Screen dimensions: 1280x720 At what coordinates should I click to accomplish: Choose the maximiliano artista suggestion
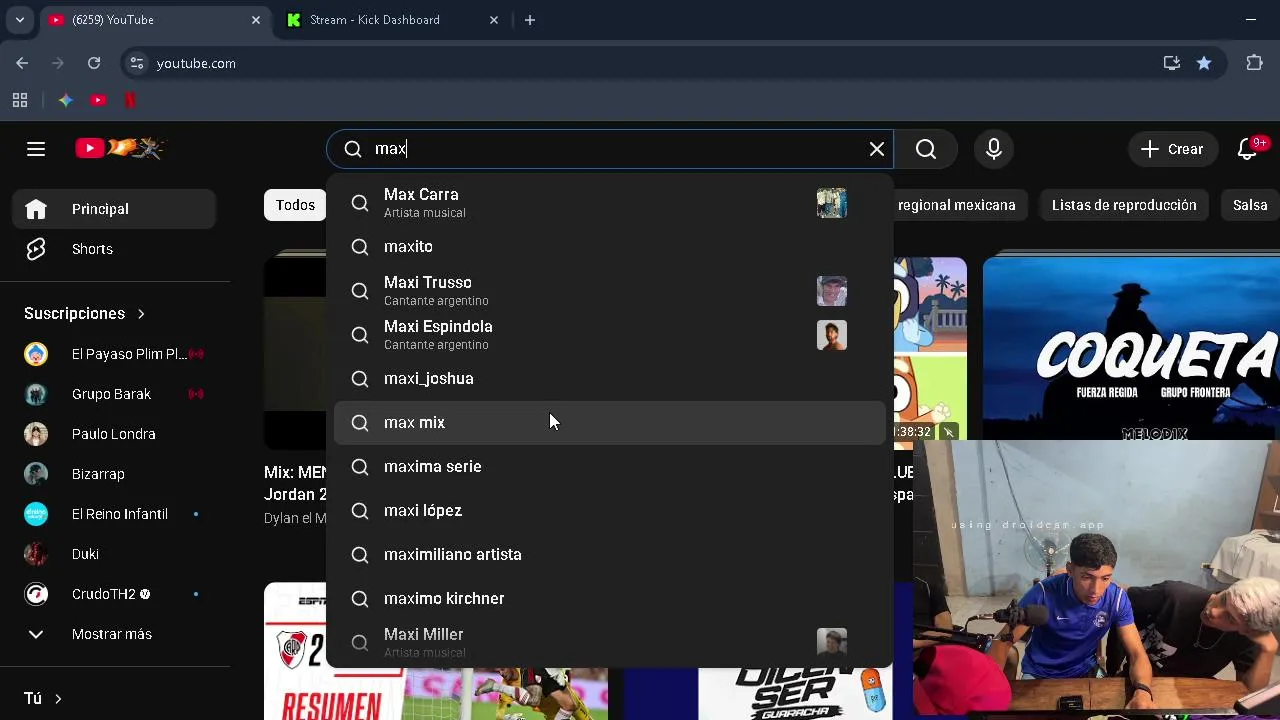(609, 554)
